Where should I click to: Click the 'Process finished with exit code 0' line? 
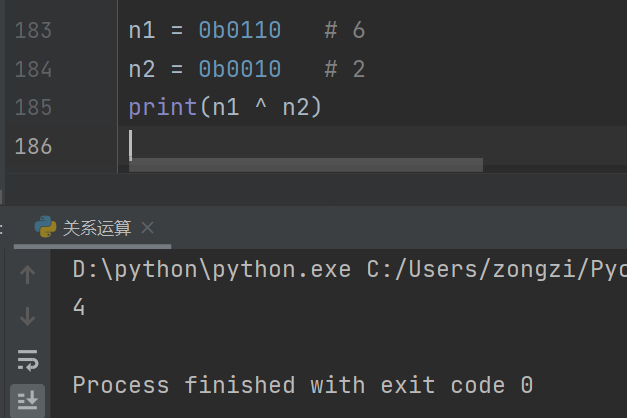pos(303,385)
